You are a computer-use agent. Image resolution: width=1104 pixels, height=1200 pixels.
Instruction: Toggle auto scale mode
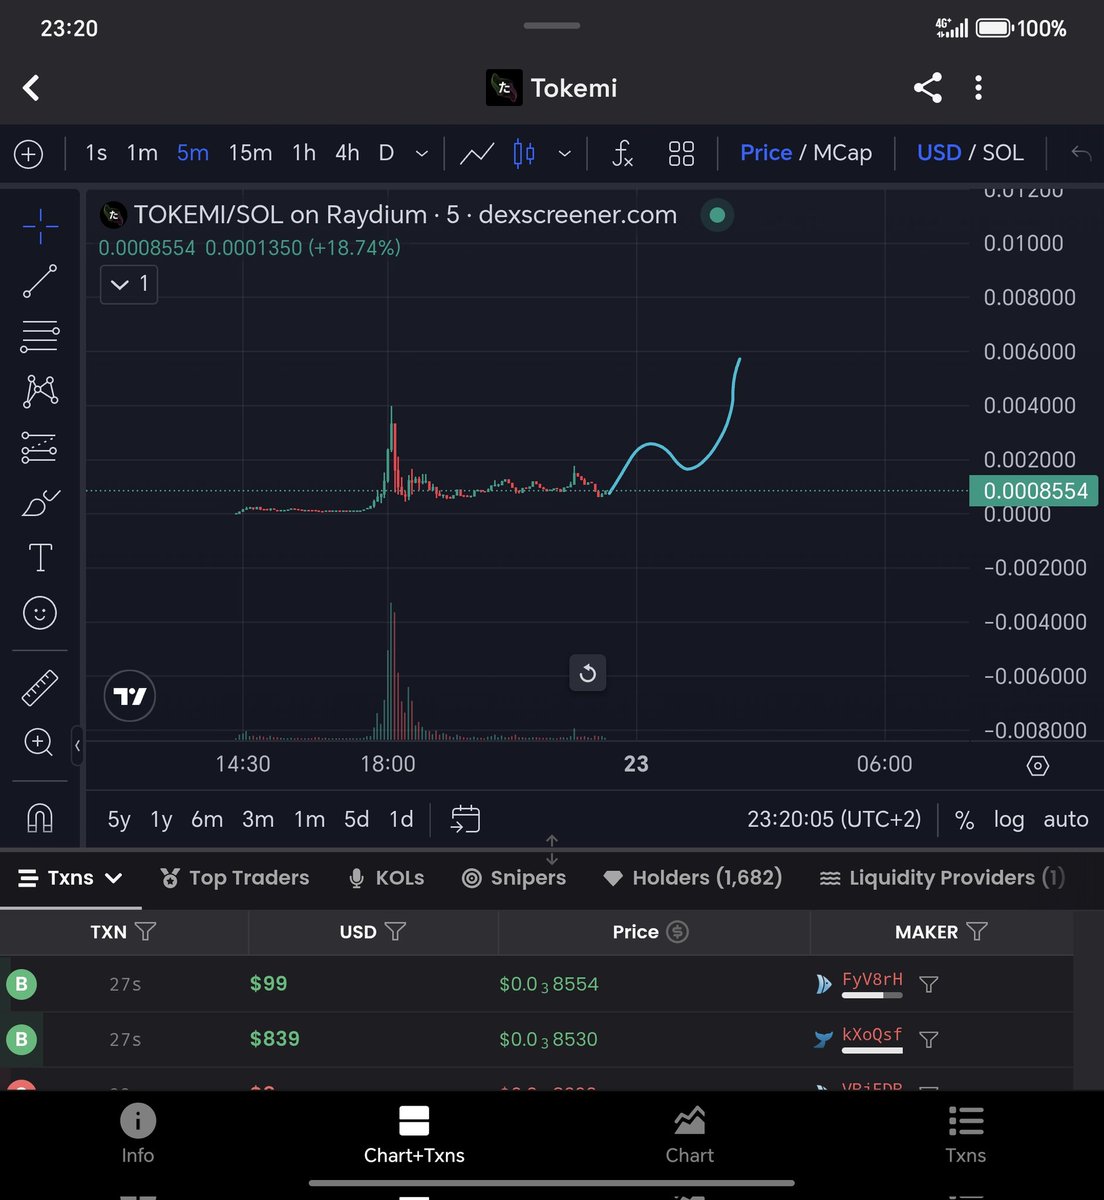click(1066, 820)
